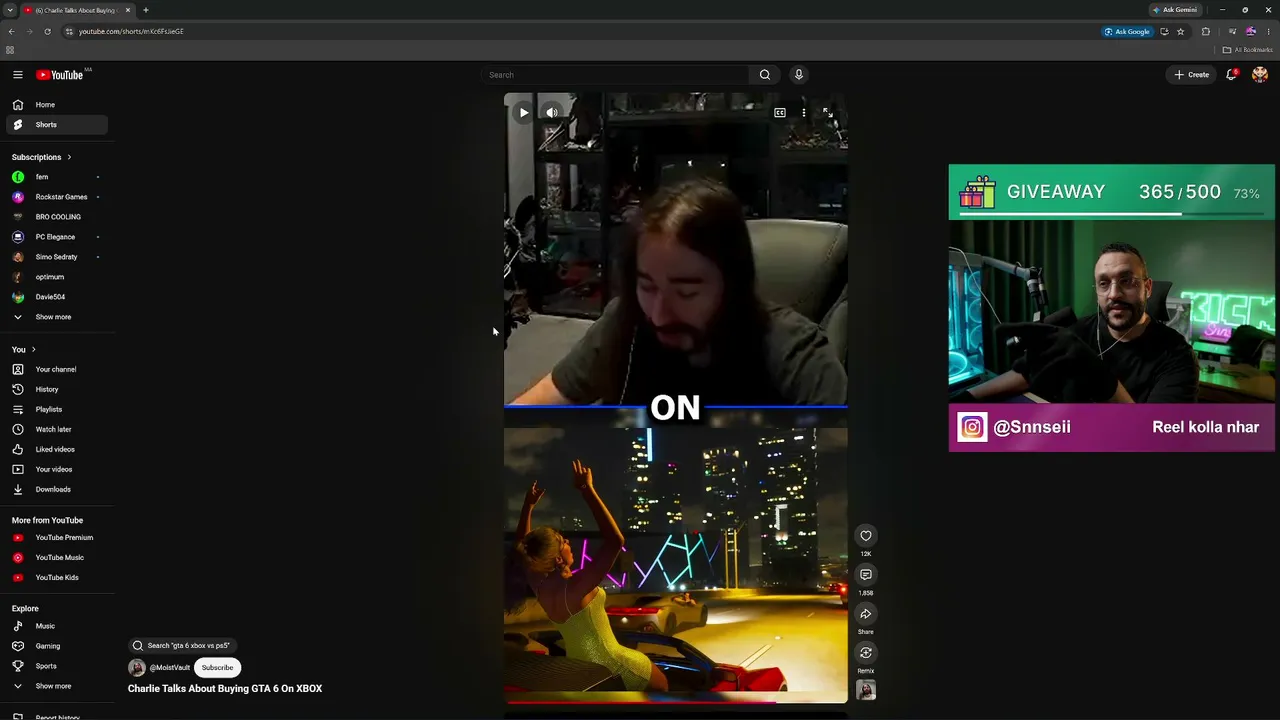Open the Davie504 subscription
1280x720 pixels.
[57, 297]
